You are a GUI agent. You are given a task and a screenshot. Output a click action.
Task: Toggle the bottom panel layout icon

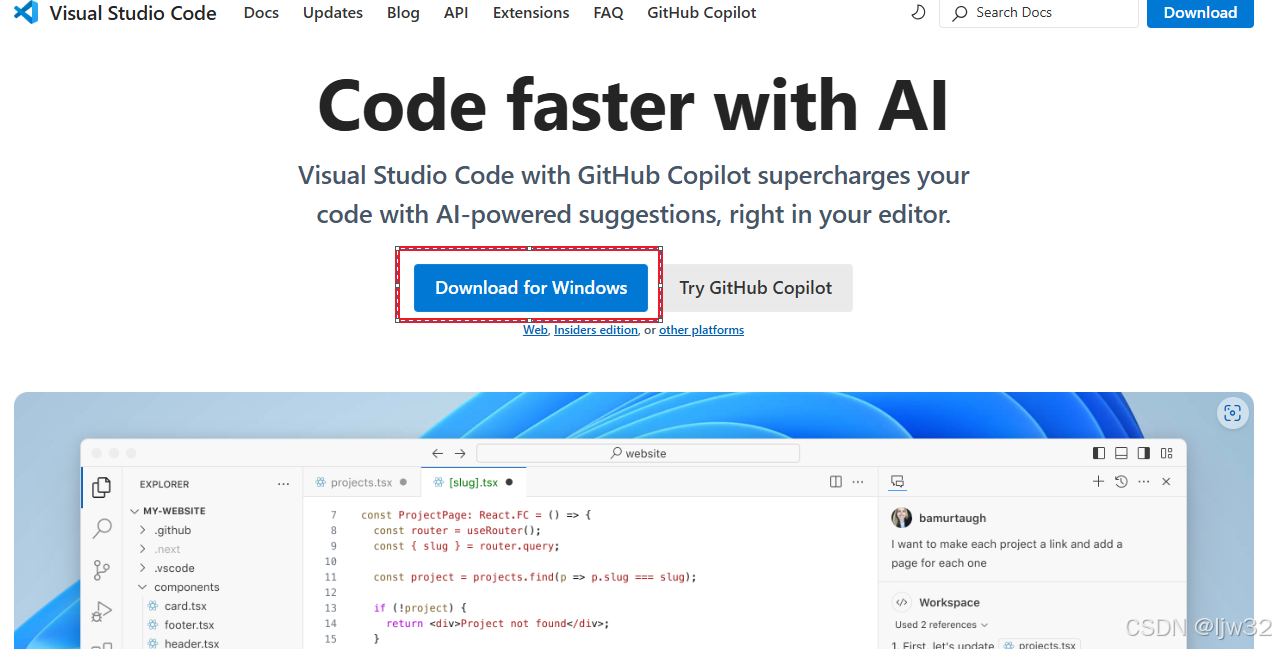click(1121, 453)
